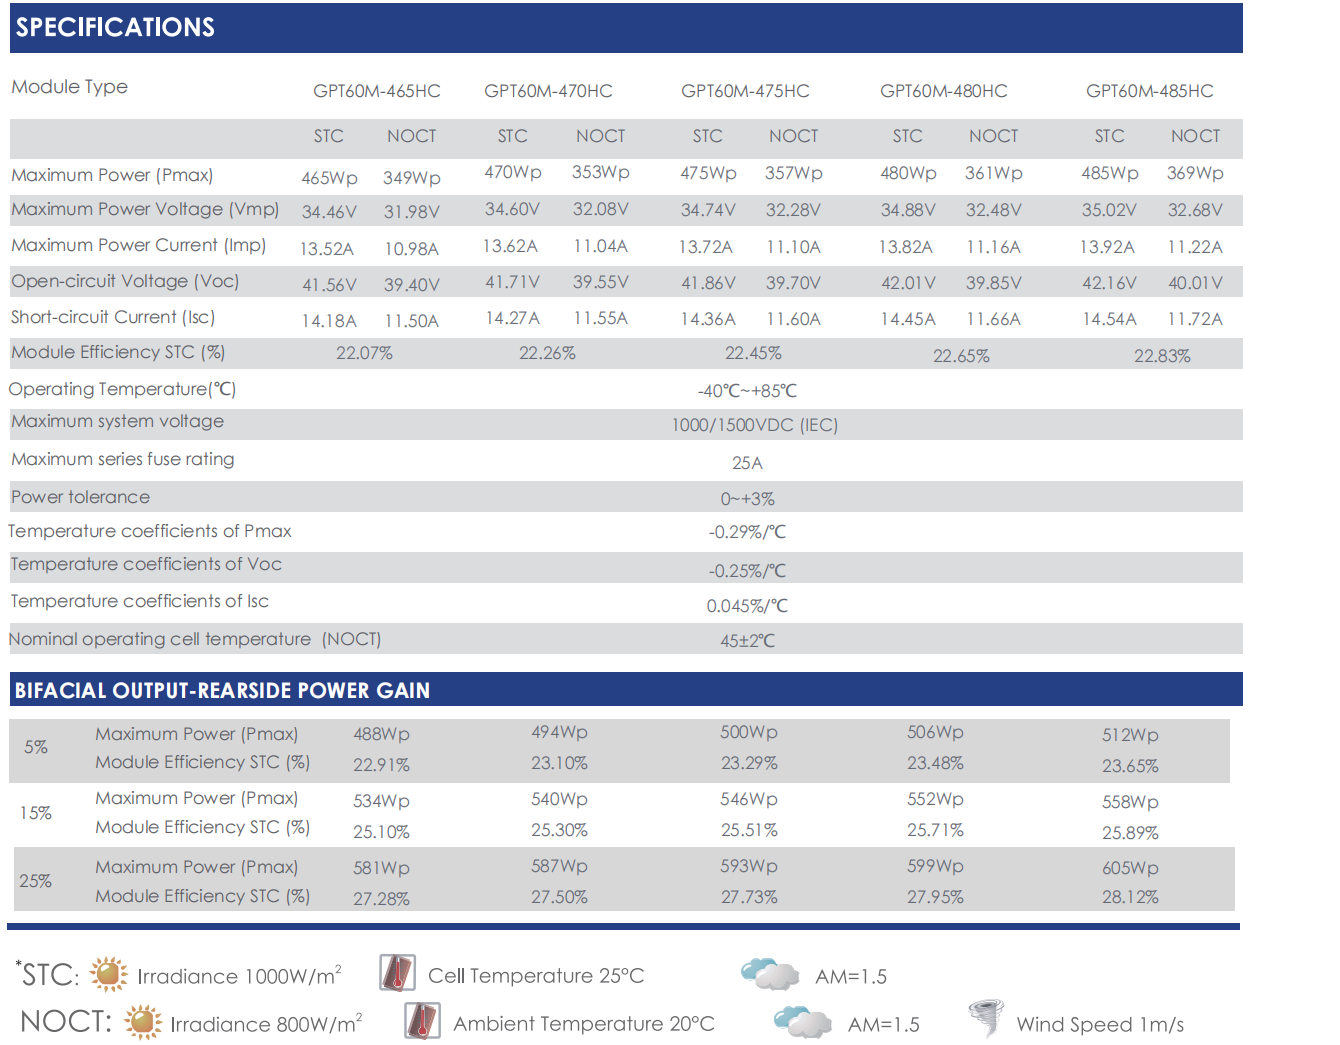Click the 1000/1500VDC (IEC) system voltage value
1340x1045 pixels.
754,425
